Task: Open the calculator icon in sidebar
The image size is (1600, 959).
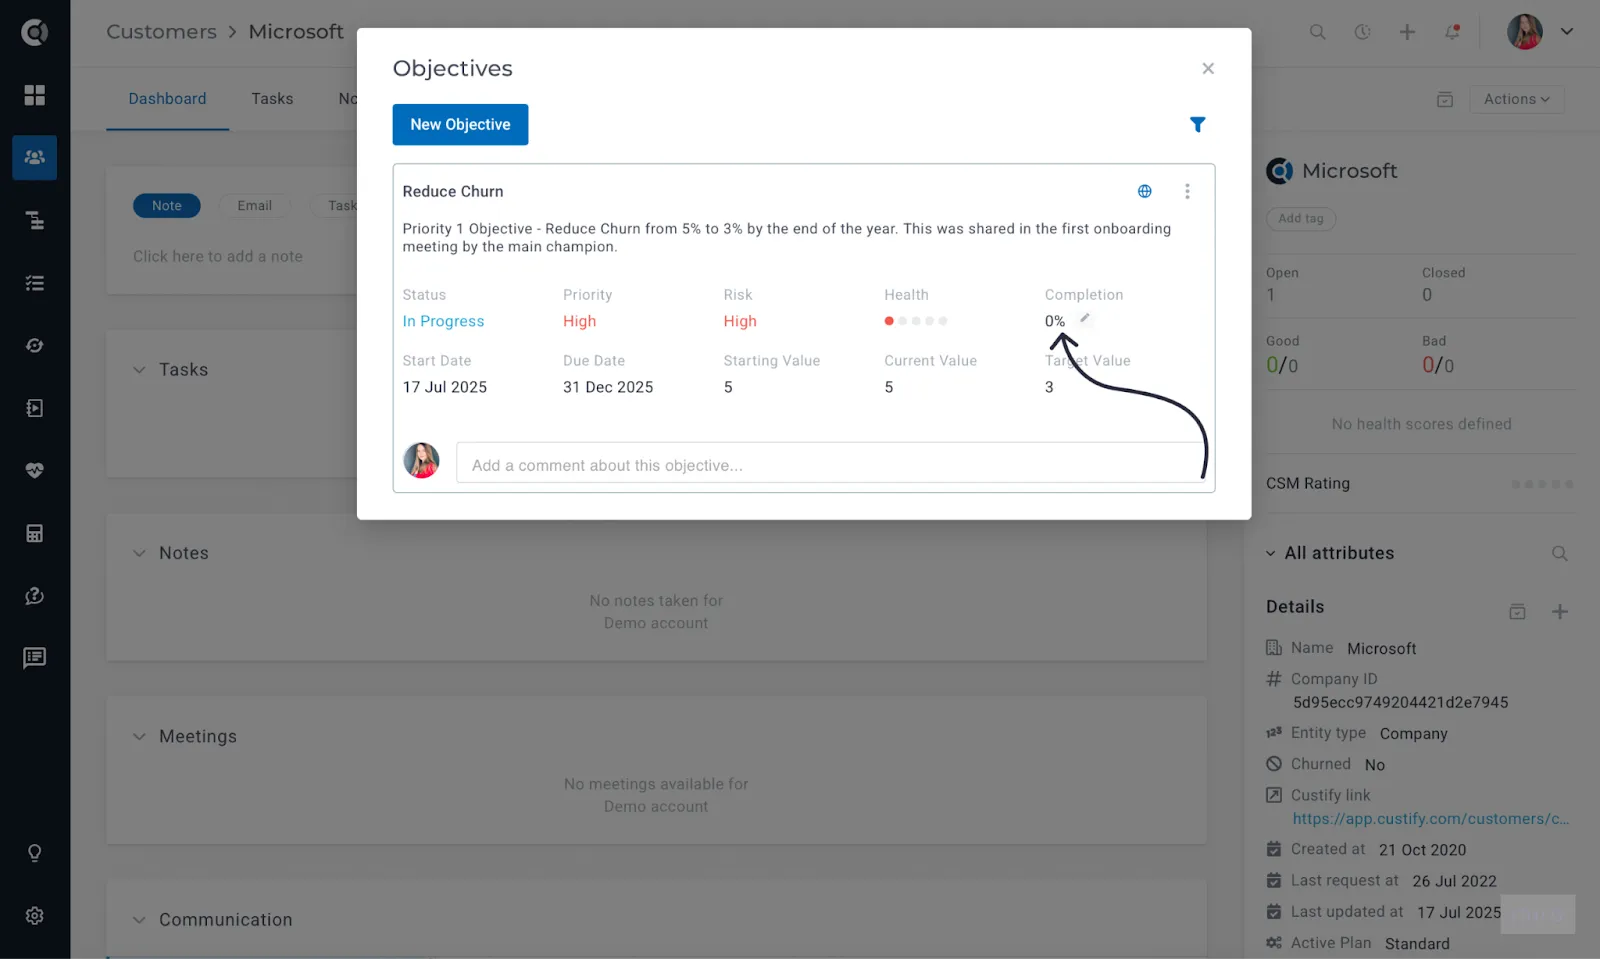Action: pos(34,533)
